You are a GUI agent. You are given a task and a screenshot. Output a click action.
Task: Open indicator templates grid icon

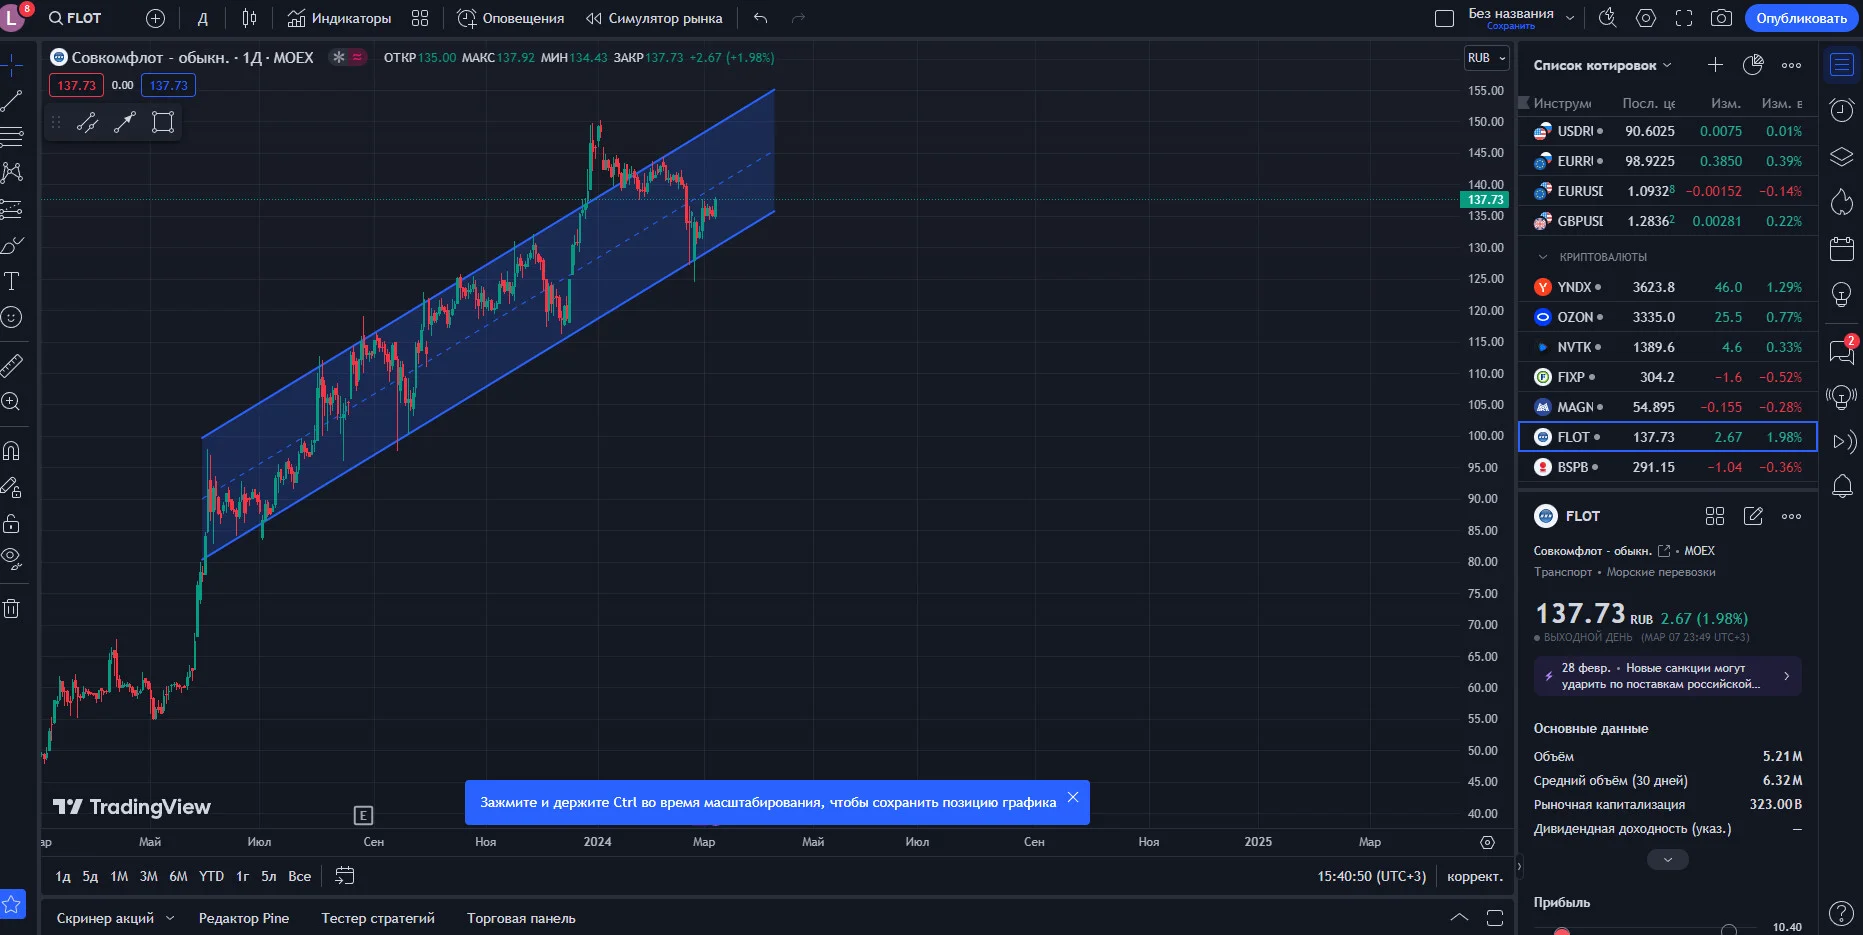[x=420, y=18]
